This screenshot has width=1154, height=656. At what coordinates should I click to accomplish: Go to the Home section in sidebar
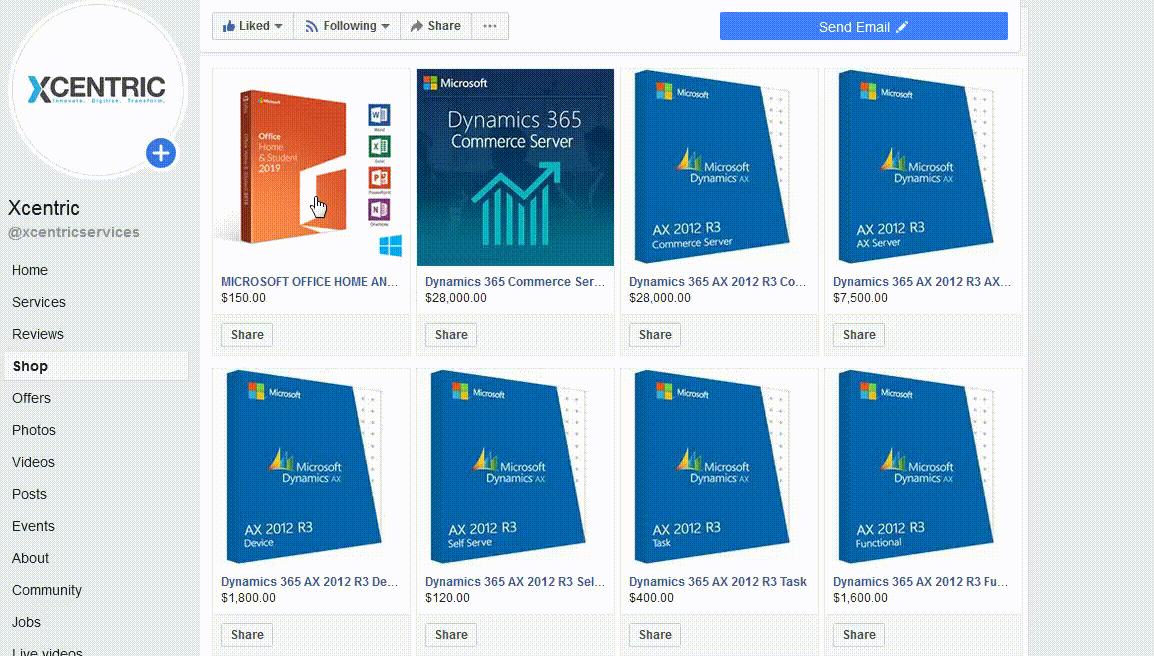click(x=30, y=270)
